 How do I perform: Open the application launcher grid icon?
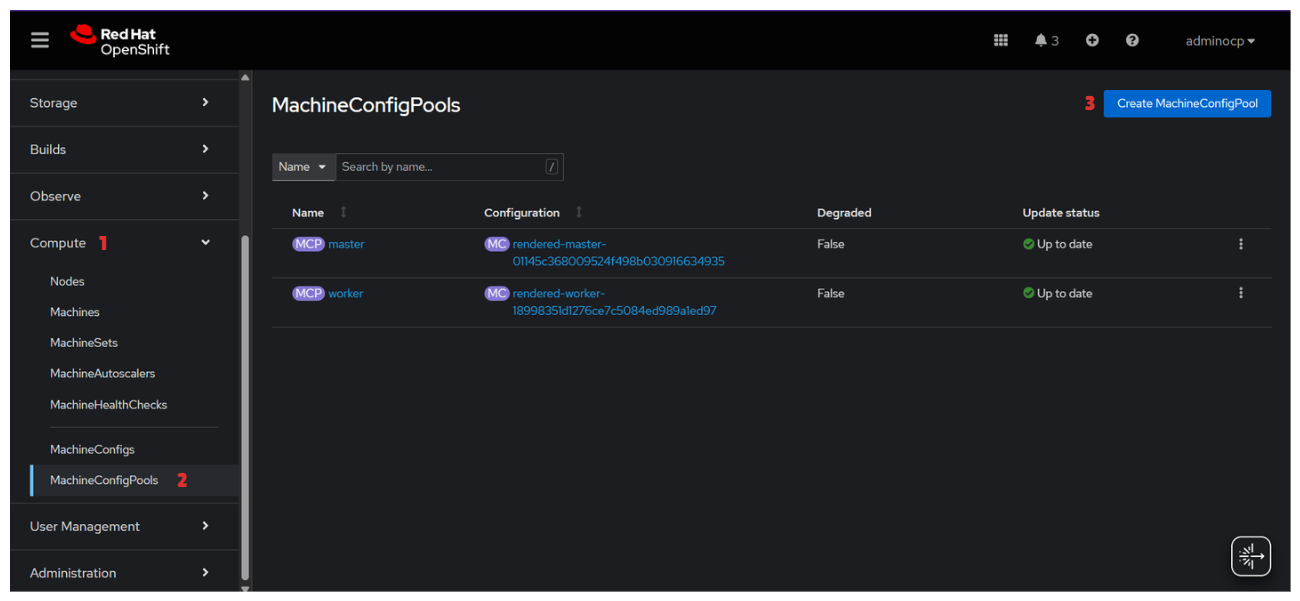point(1000,40)
